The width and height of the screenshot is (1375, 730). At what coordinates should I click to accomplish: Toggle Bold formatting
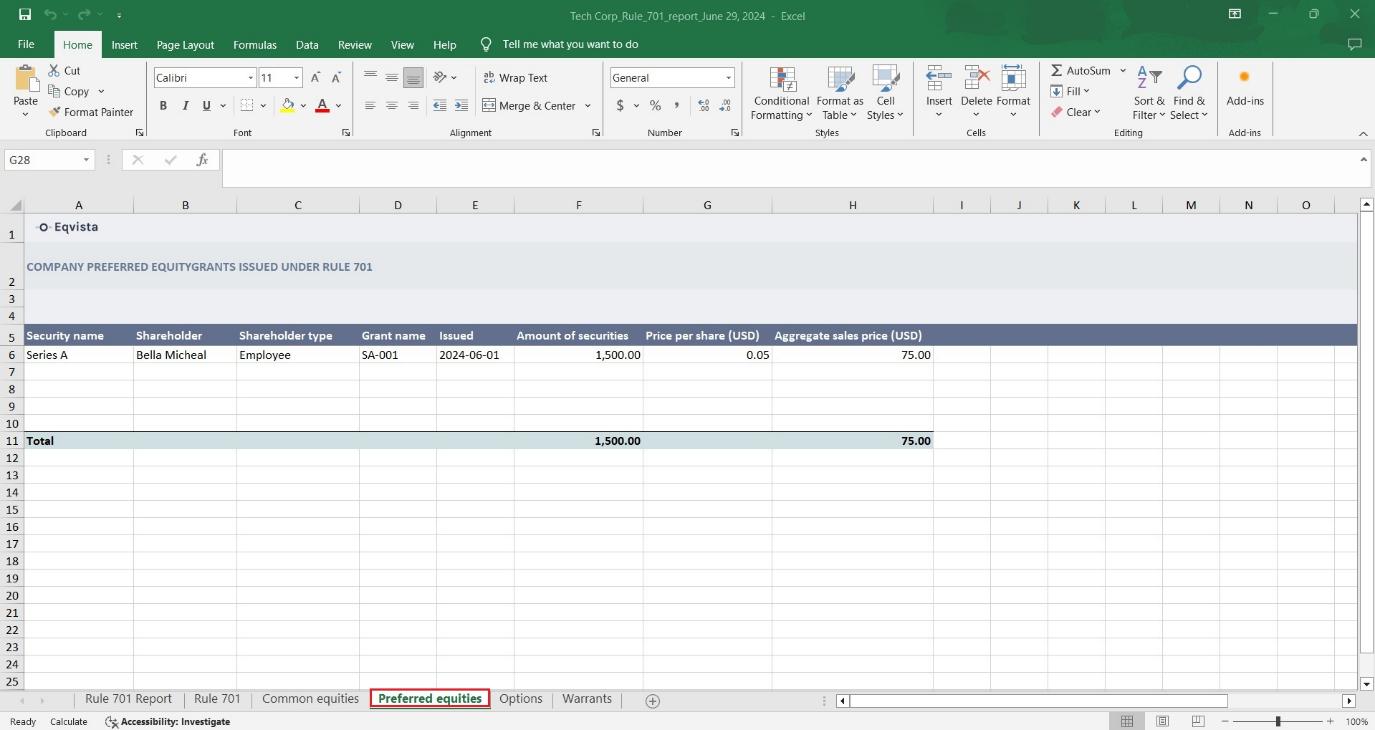(163, 105)
